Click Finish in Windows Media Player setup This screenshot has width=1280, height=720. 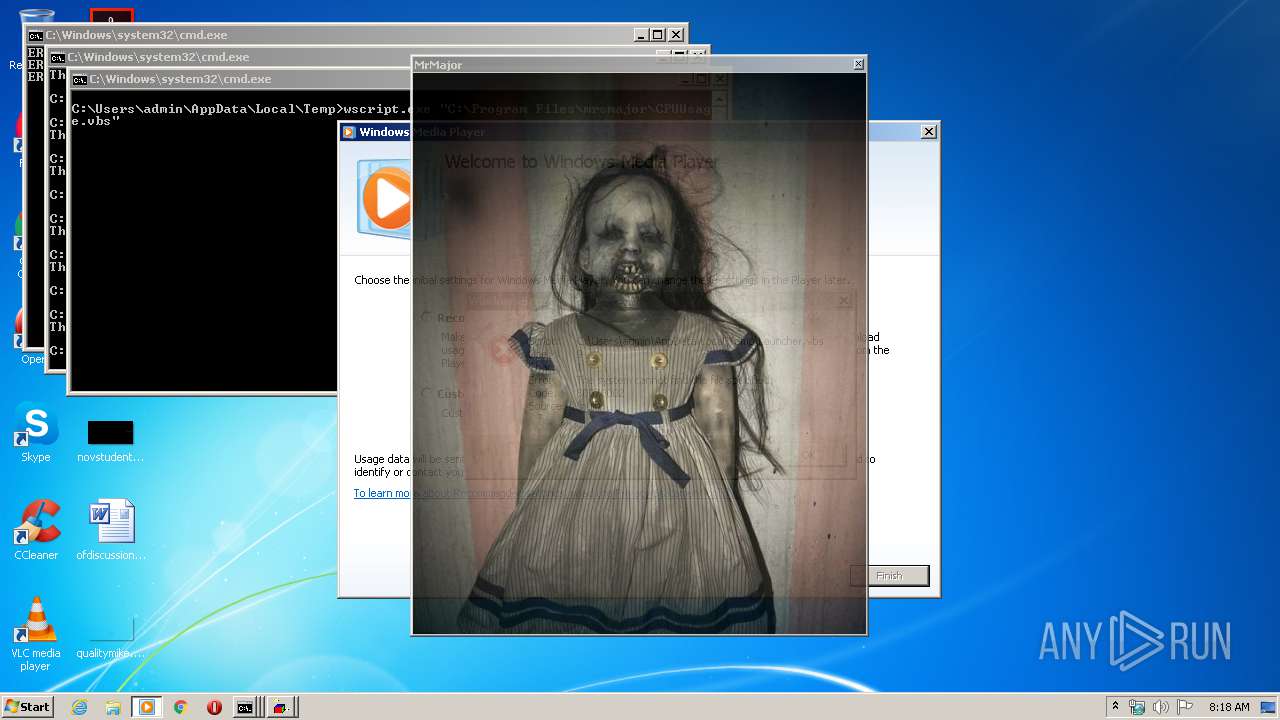[x=889, y=575]
